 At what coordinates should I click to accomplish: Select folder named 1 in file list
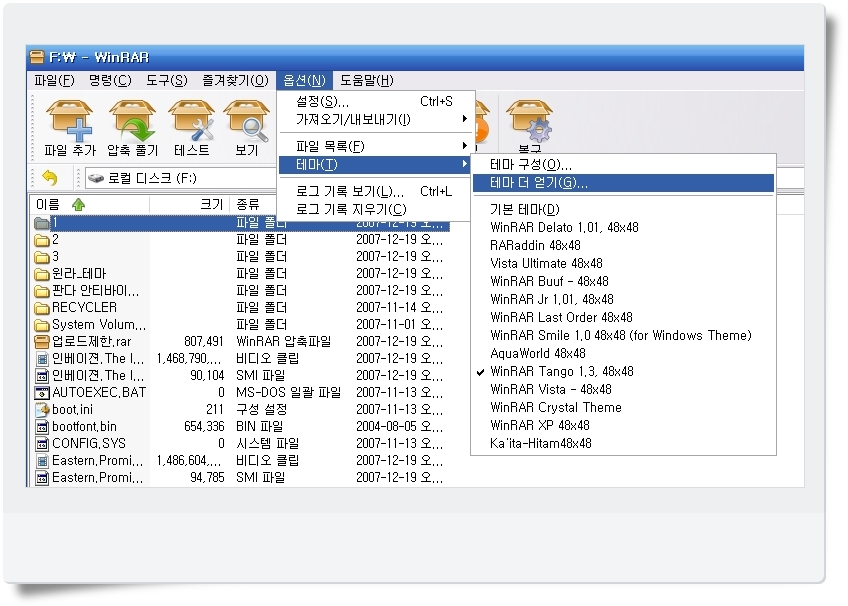point(241,223)
